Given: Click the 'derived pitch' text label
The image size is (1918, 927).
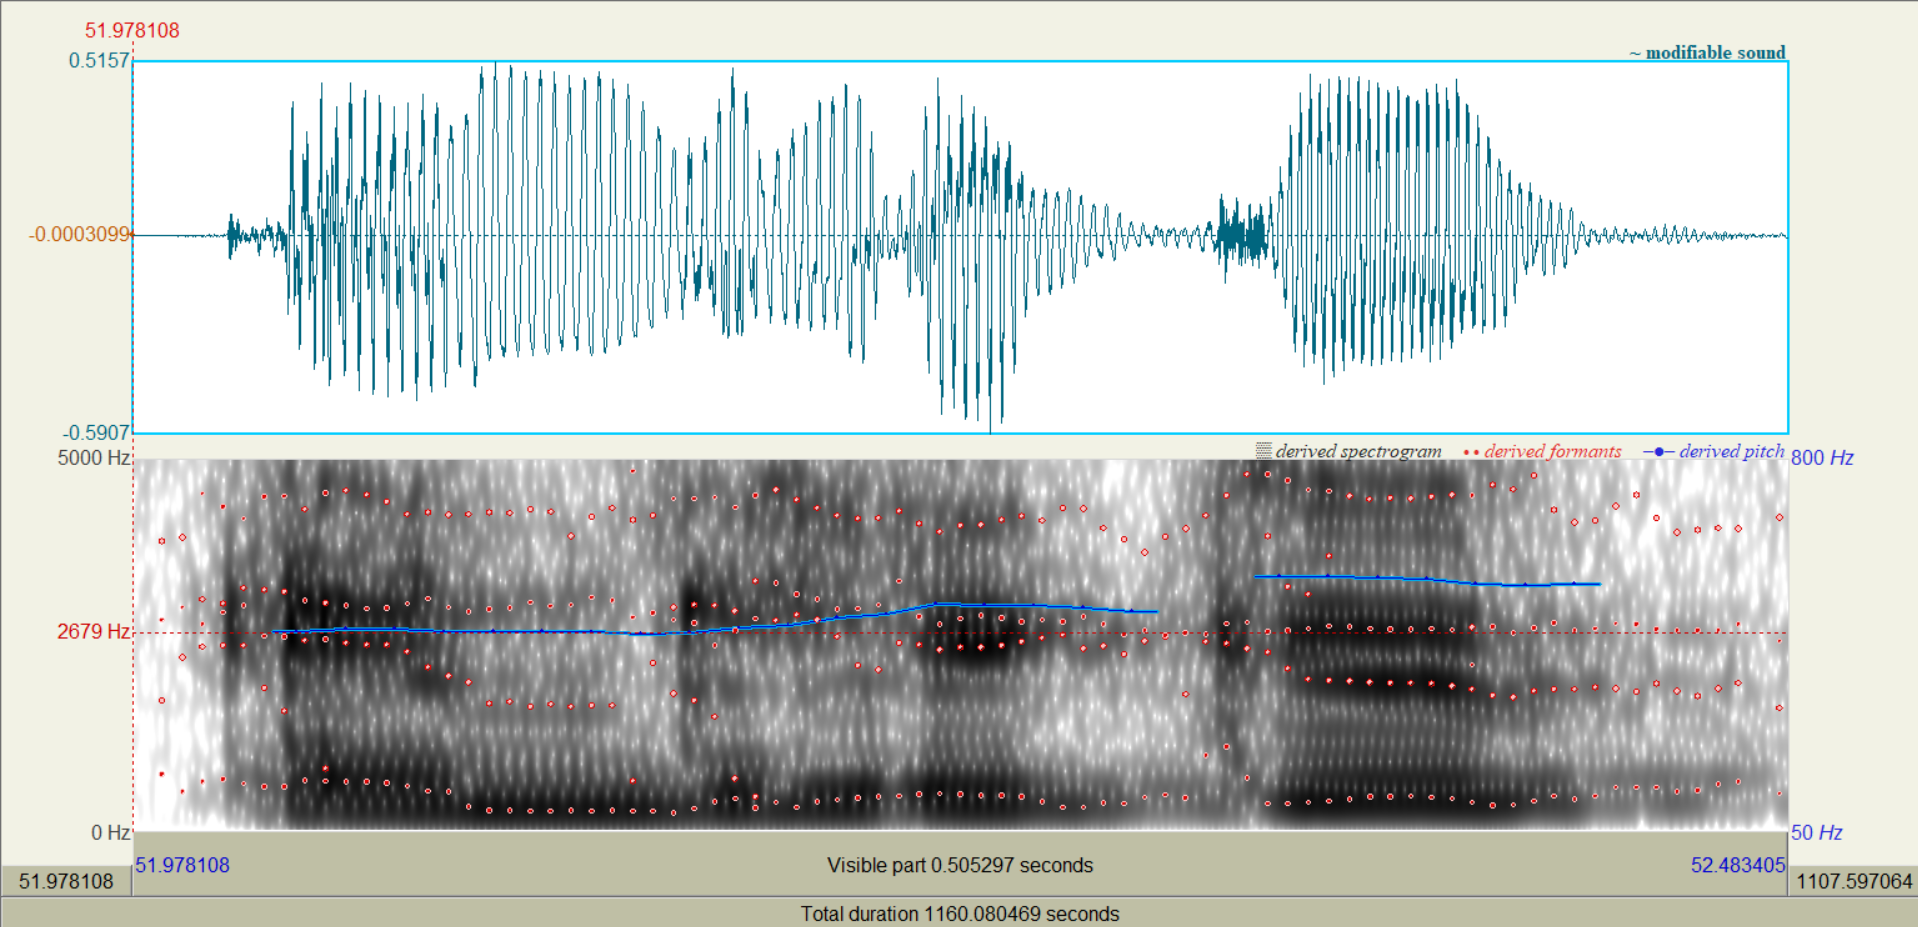Looking at the screenshot, I should coord(1731,451).
